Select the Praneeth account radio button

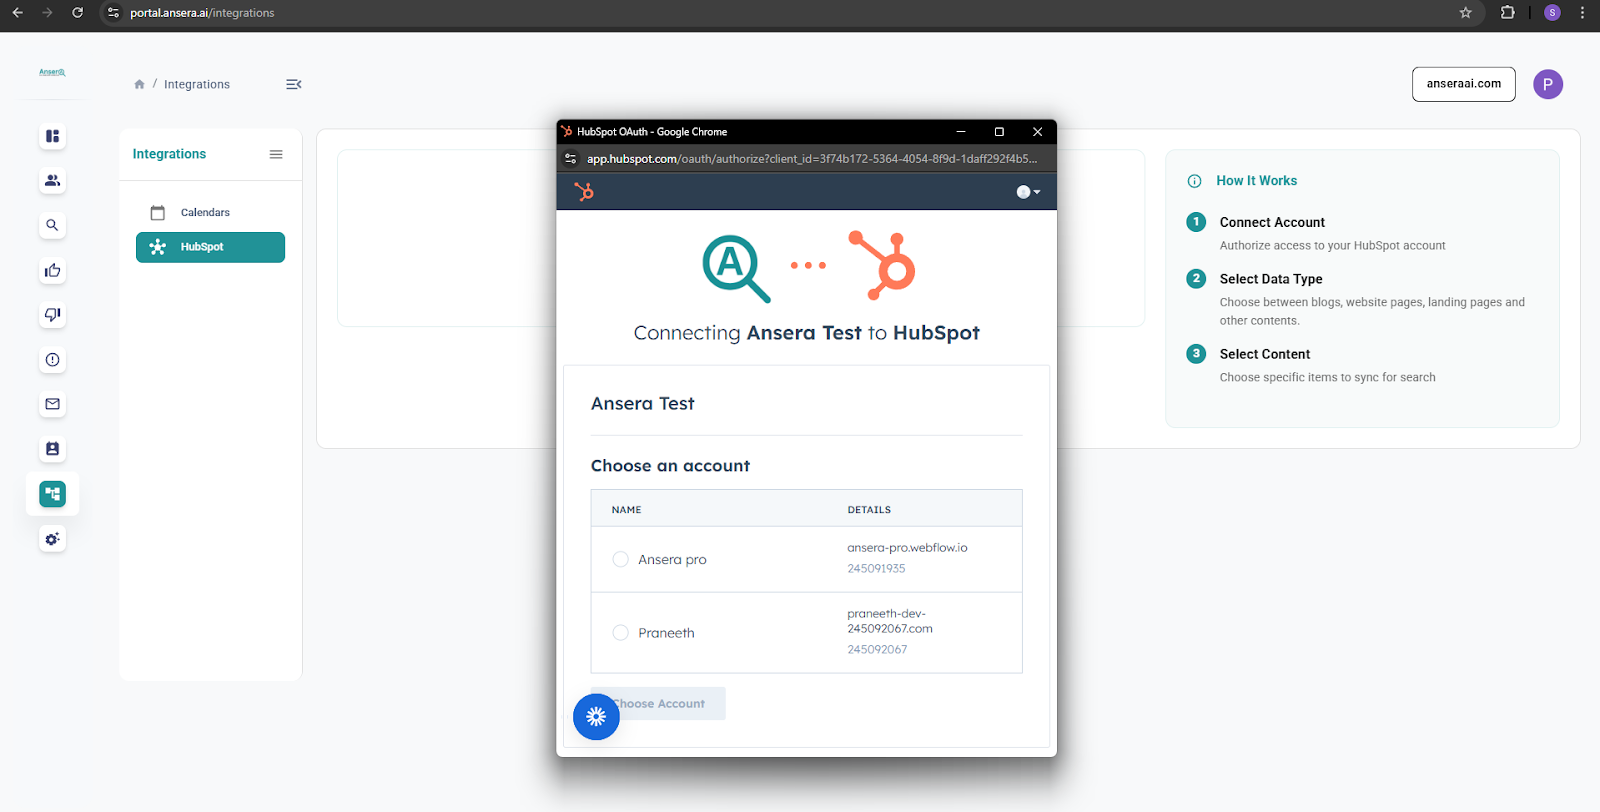[x=621, y=633]
